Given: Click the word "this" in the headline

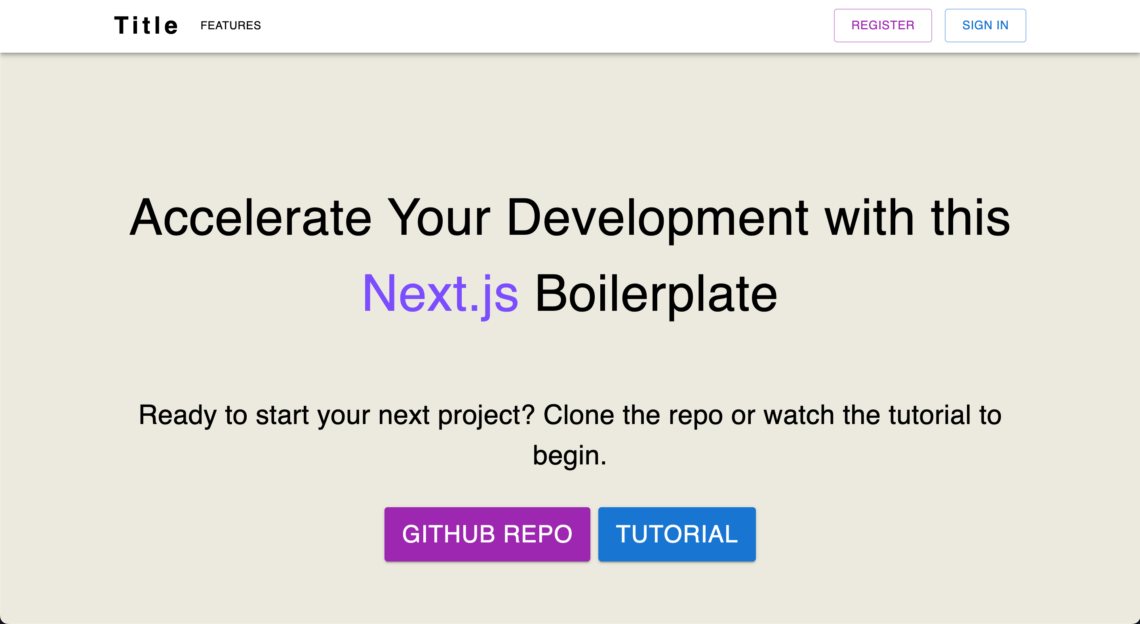Looking at the screenshot, I should coord(970,218).
